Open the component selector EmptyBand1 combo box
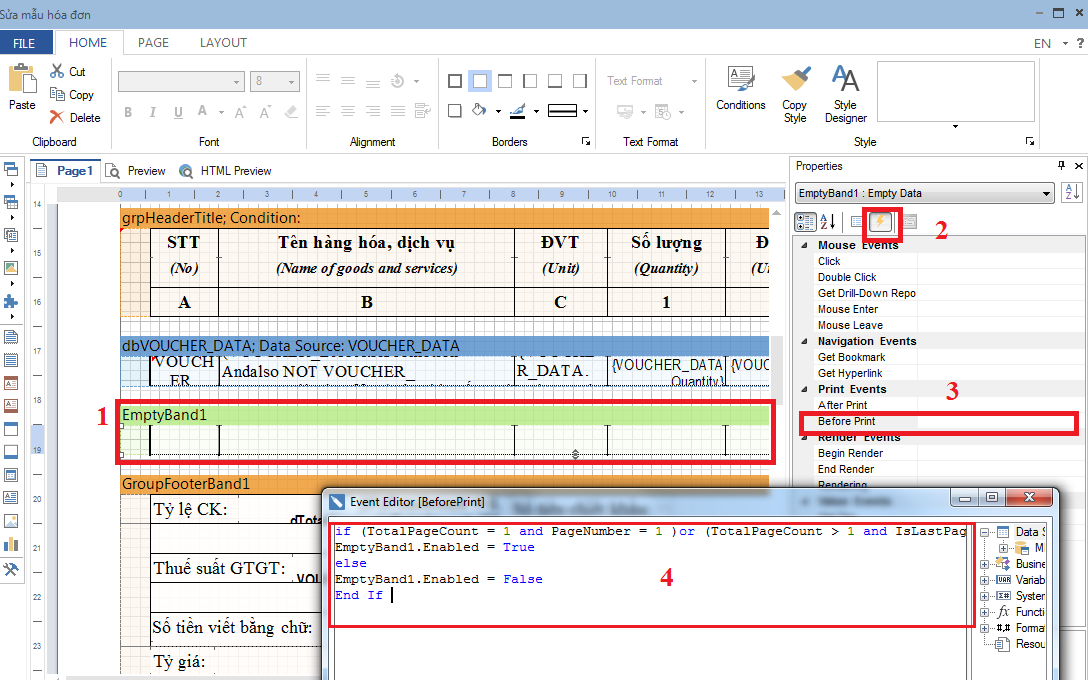This screenshot has height=680, width=1088. point(925,194)
